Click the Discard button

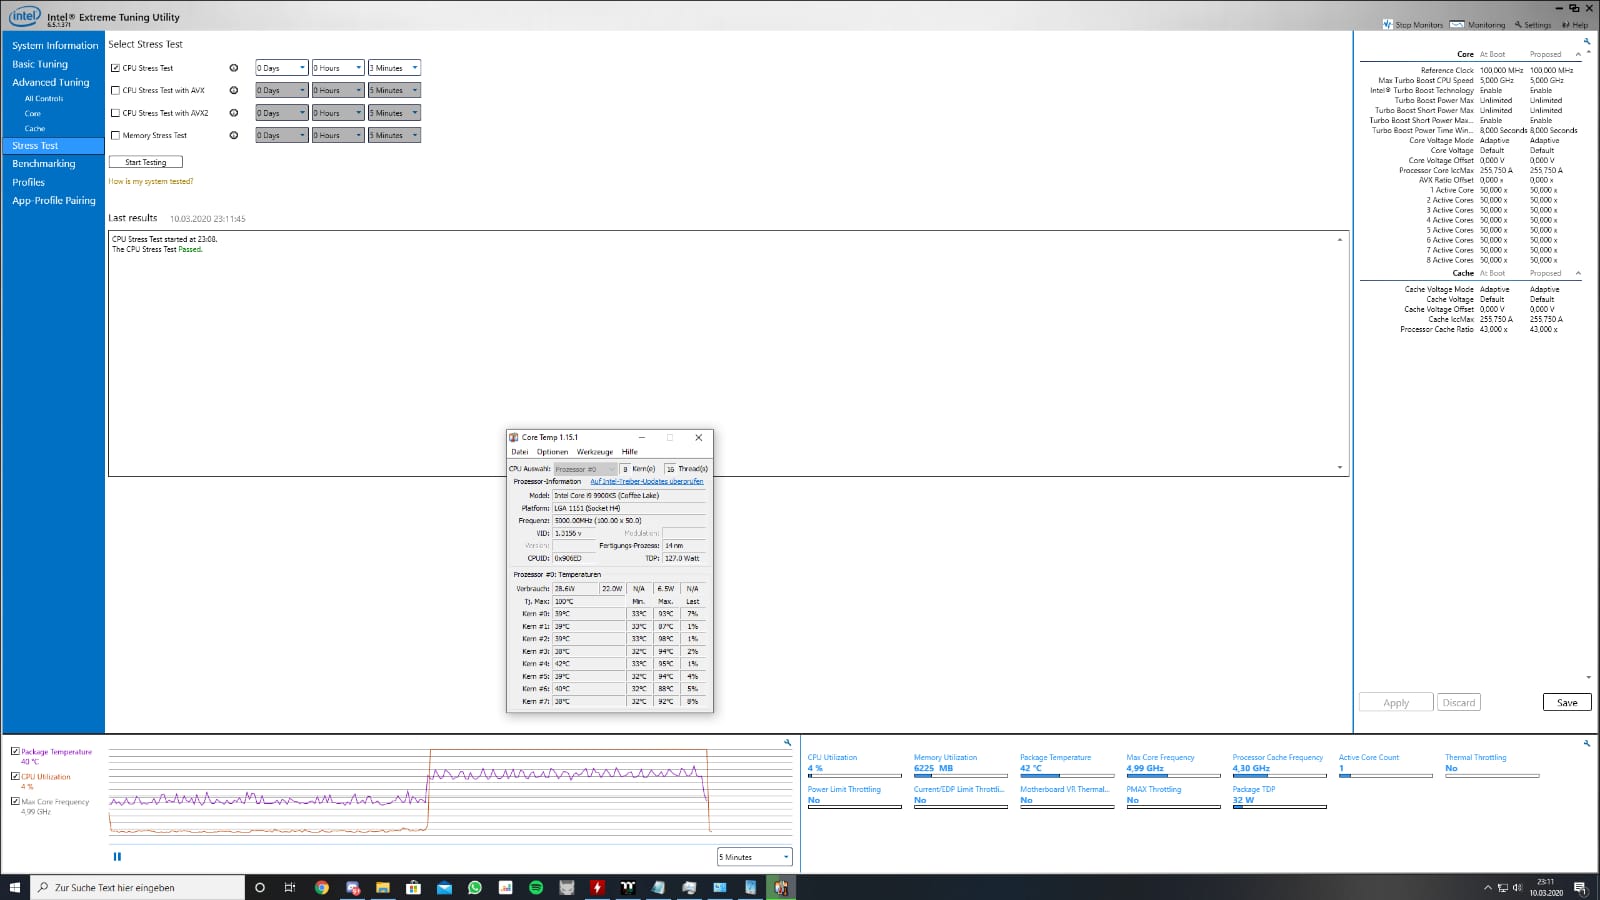click(1459, 703)
